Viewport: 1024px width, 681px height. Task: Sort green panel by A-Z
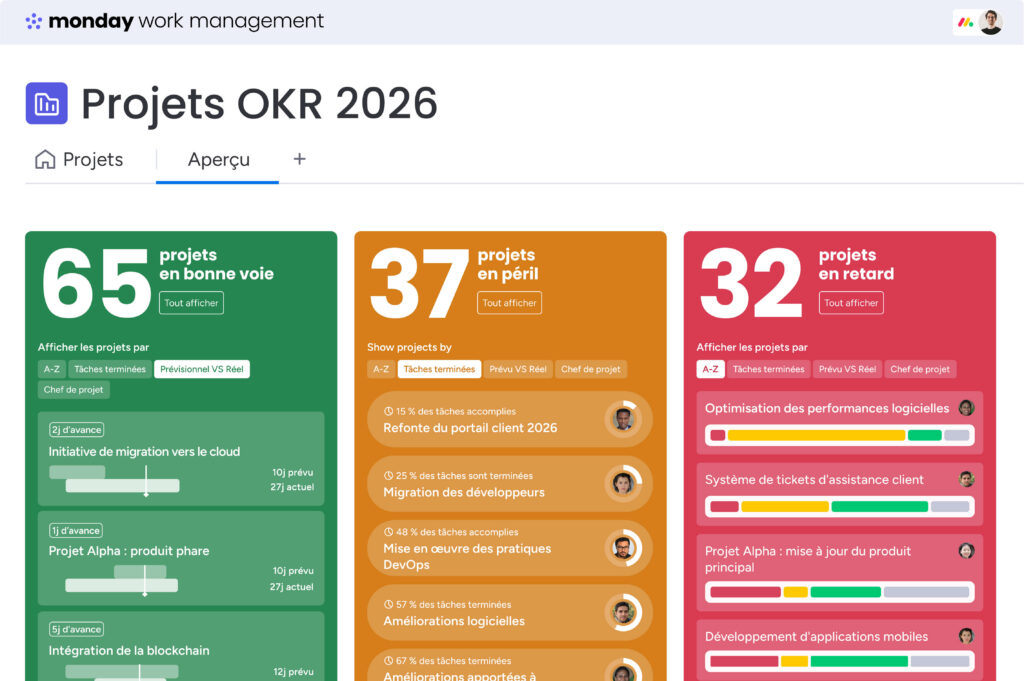52,369
